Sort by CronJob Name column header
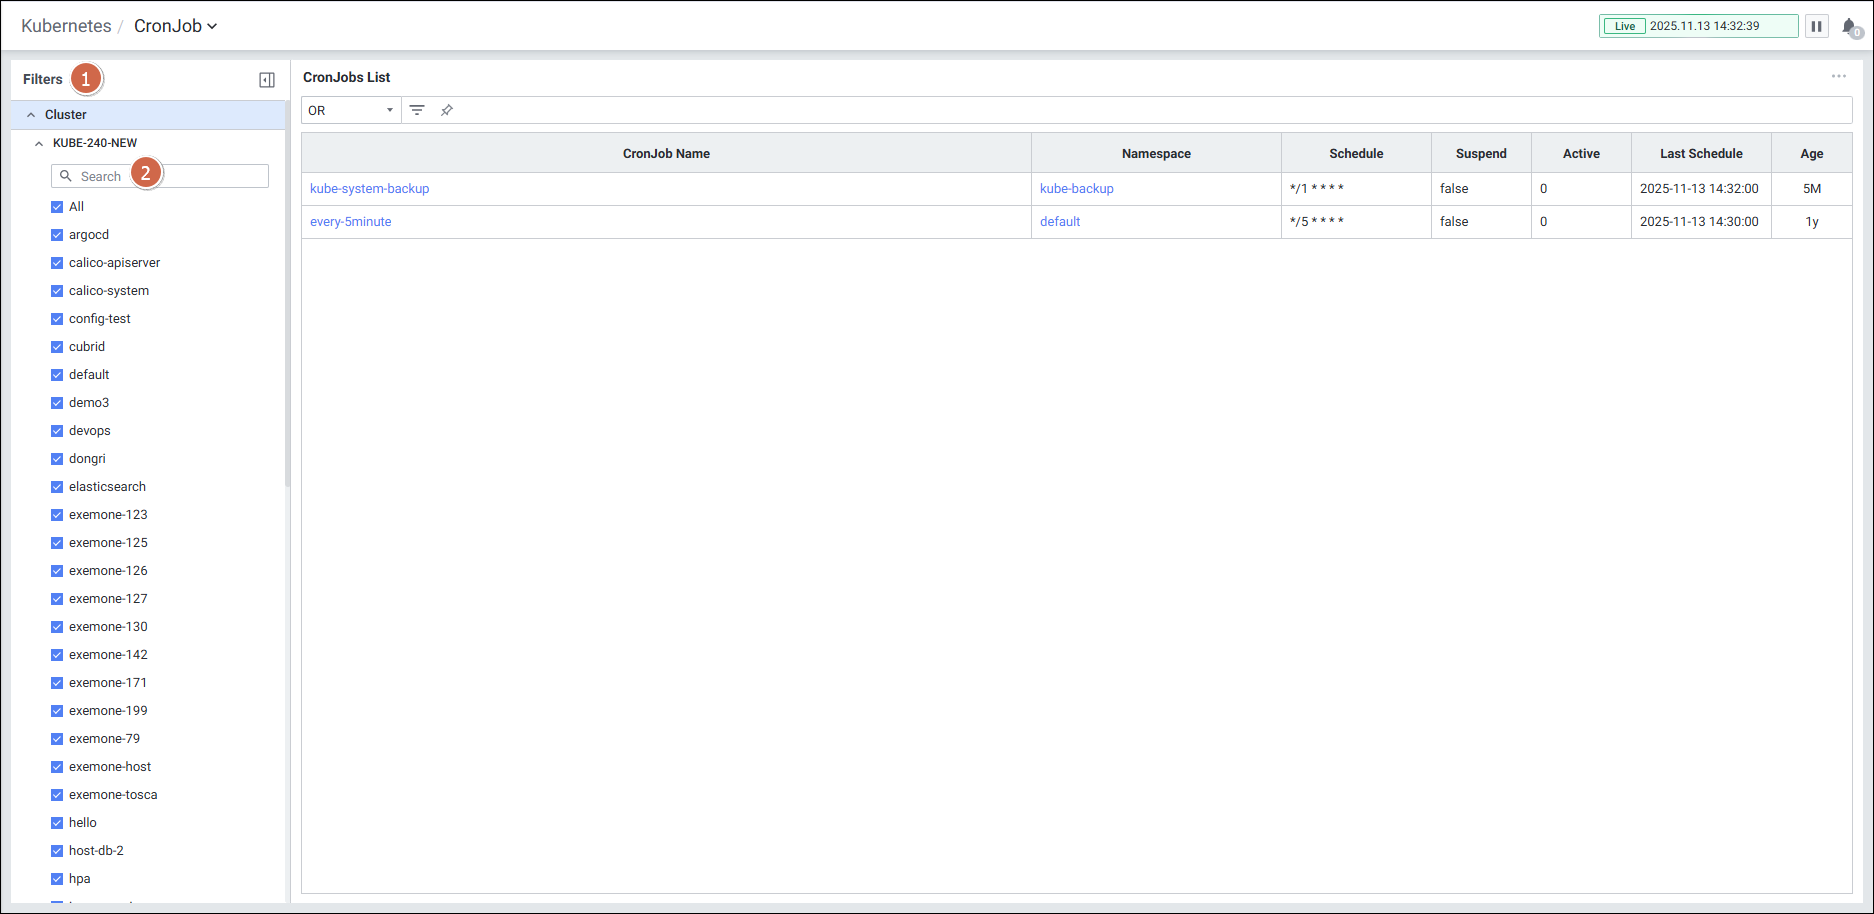The height and width of the screenshot is (914, 1874). click(x=666, y=153)
